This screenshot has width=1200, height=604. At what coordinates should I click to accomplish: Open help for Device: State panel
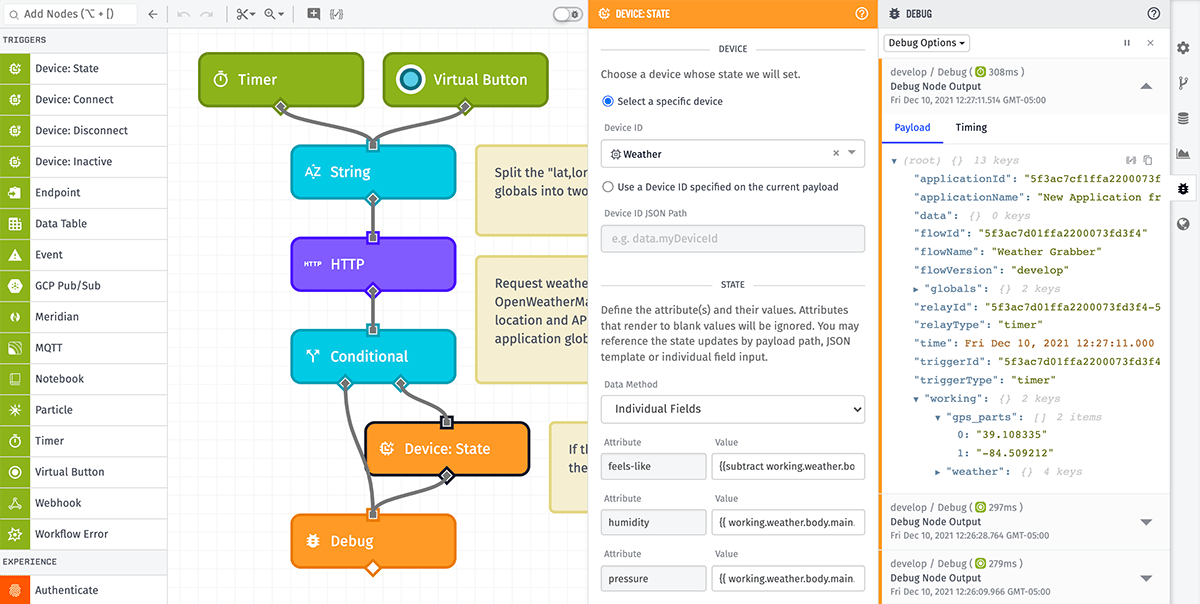tap(862, 14)
